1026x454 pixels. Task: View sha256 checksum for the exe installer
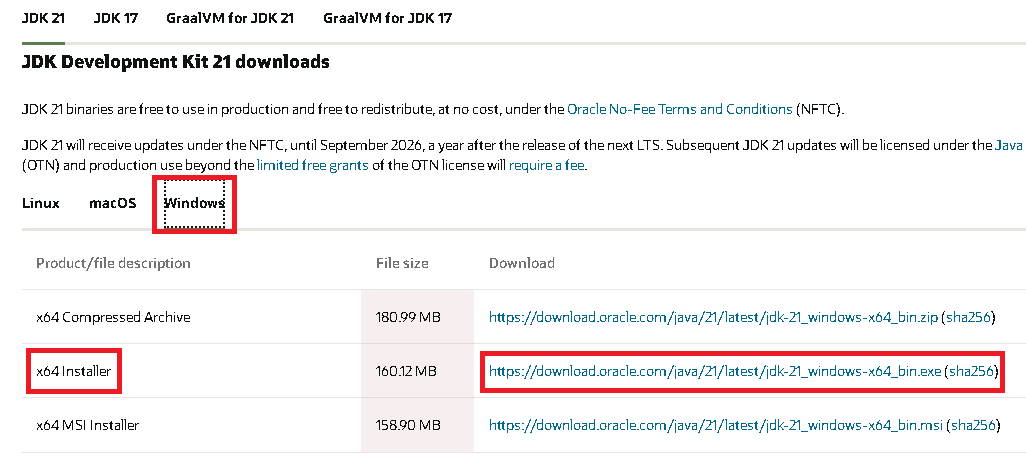pos(973,371)
